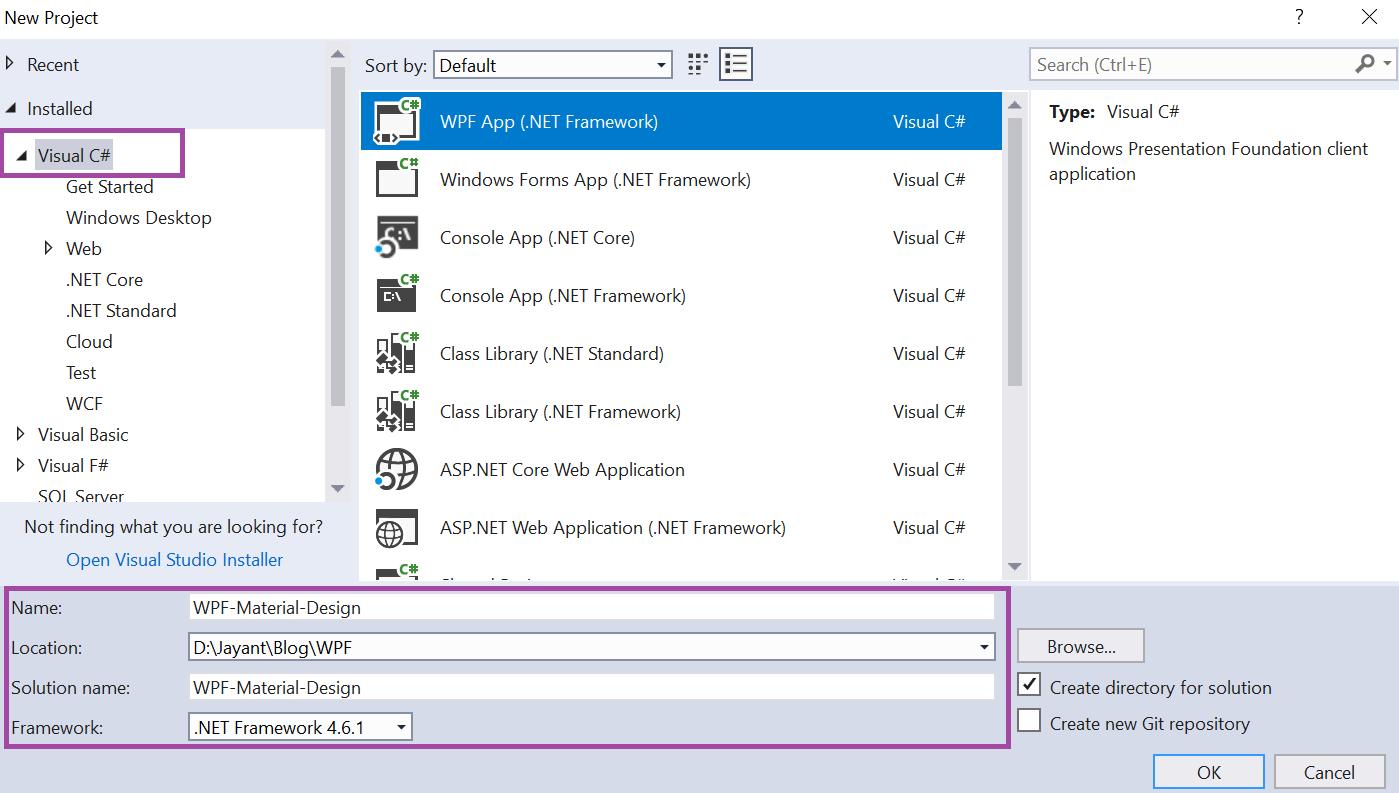Collapse the Visual C# node arrow
Viewport: 1399px width, 793px height.
21,156
